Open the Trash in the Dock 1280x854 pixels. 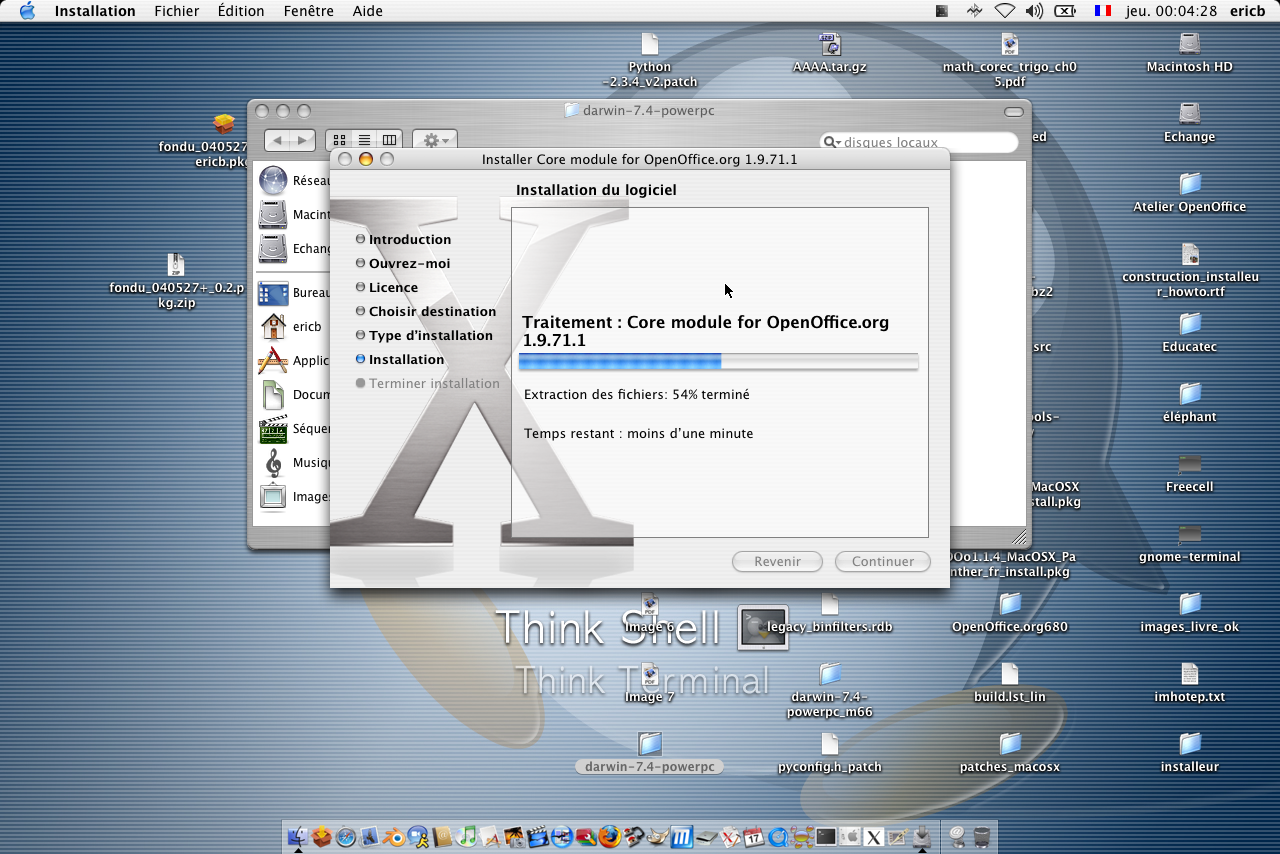click(x=981, y=836)
